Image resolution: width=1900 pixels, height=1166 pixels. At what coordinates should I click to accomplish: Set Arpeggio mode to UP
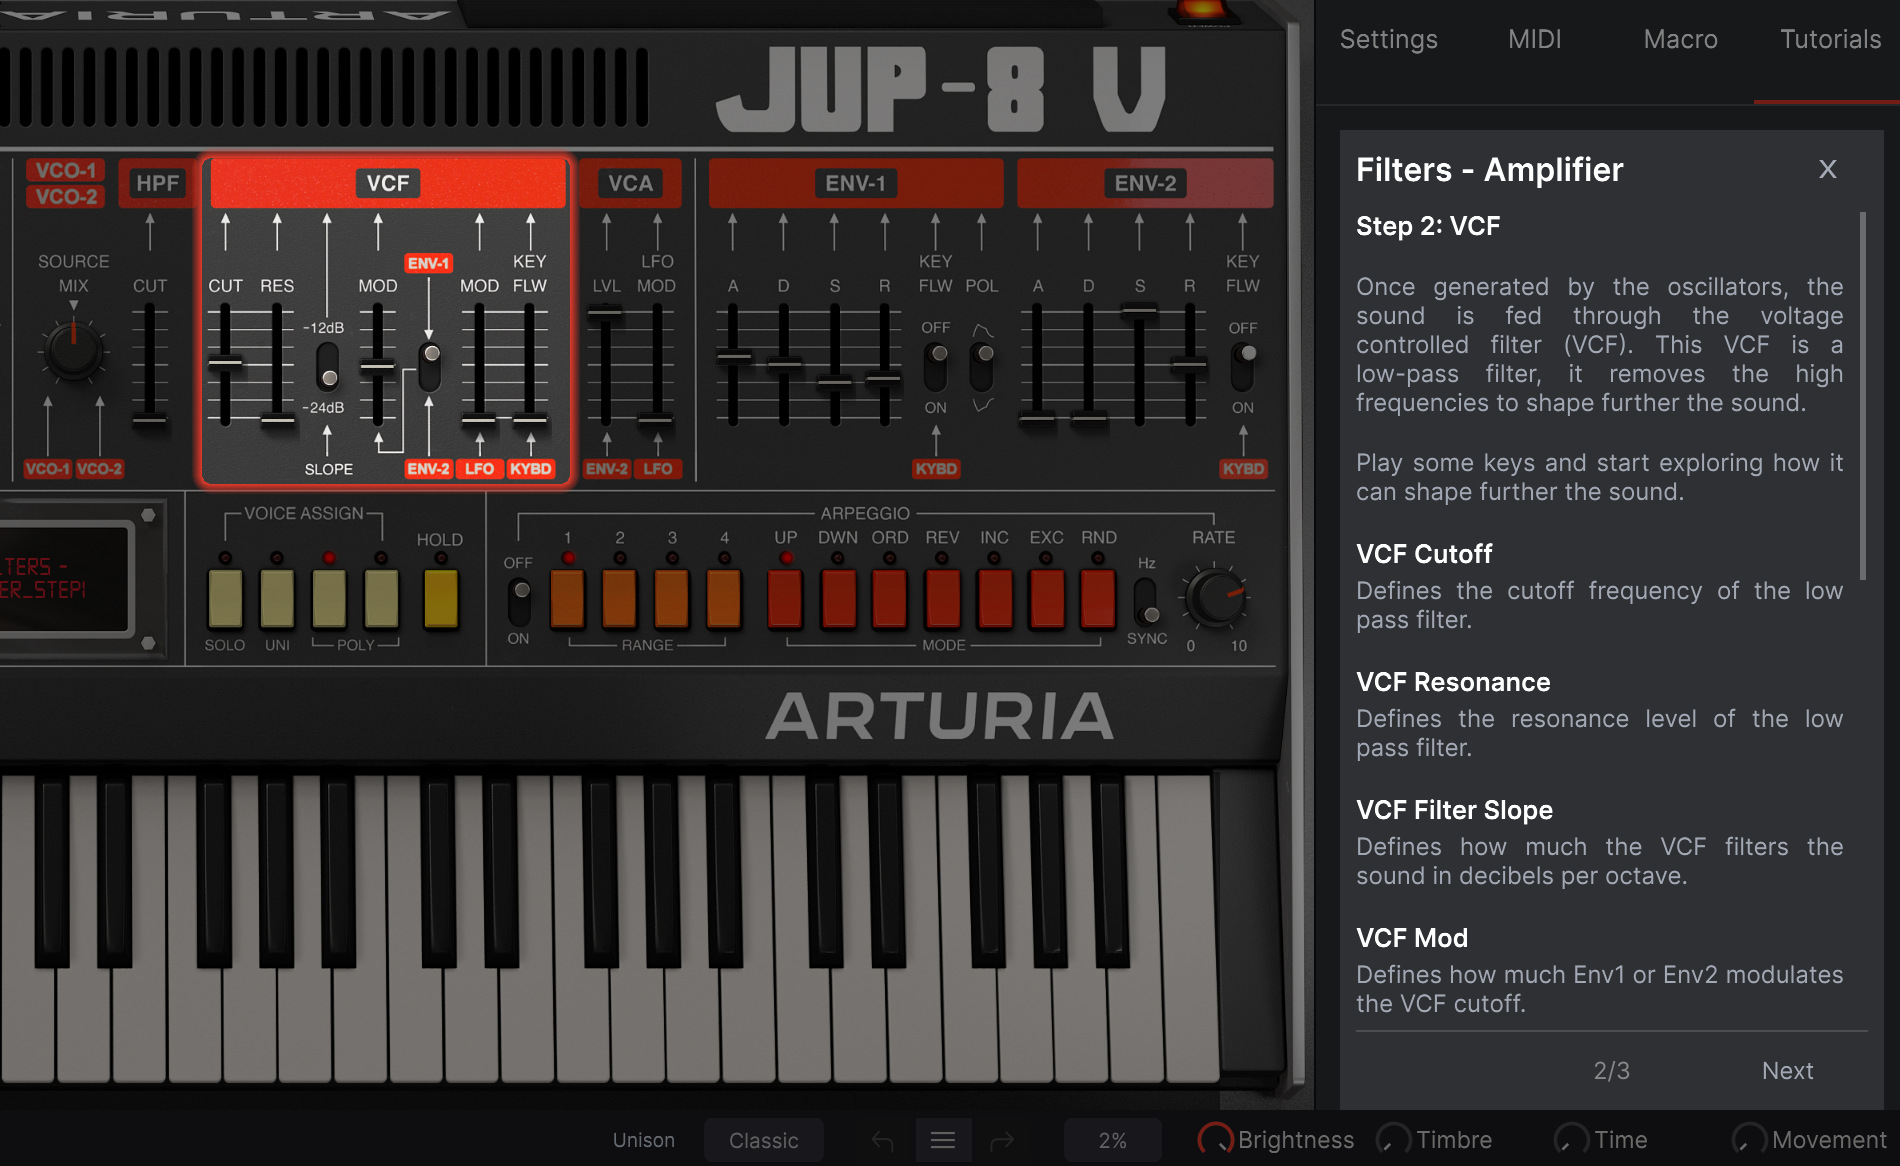(786, 599)
